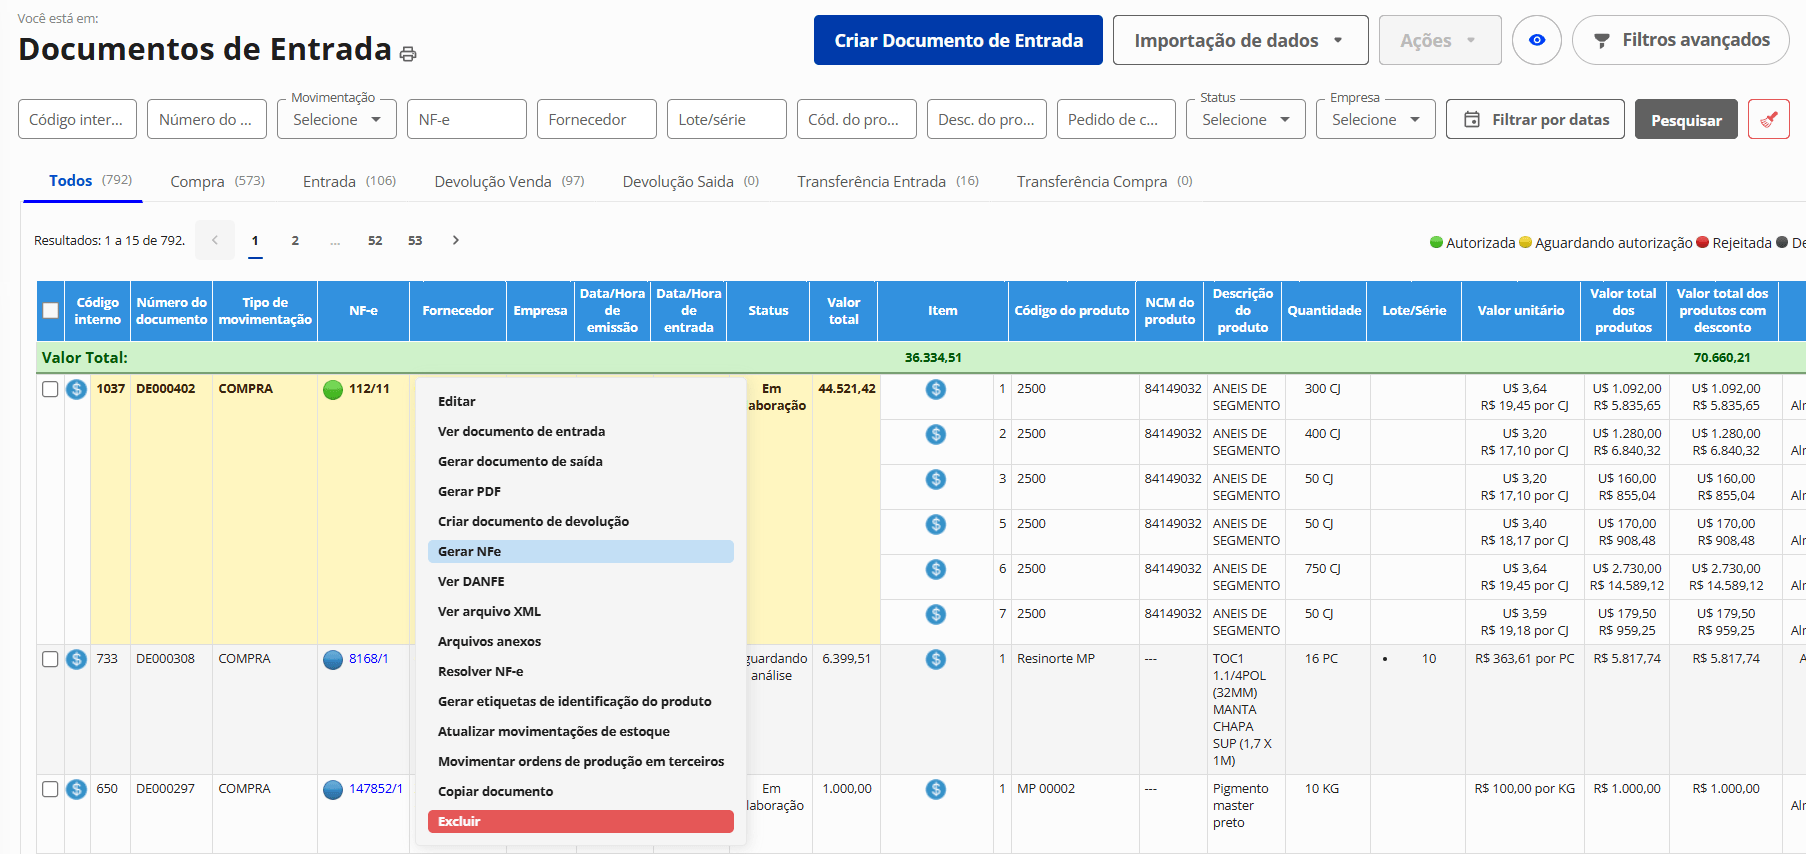This screenshot has width=1806, height=854.
Task: Click the blue status circle for NF-e 8168/1
Action: point(333,660)
